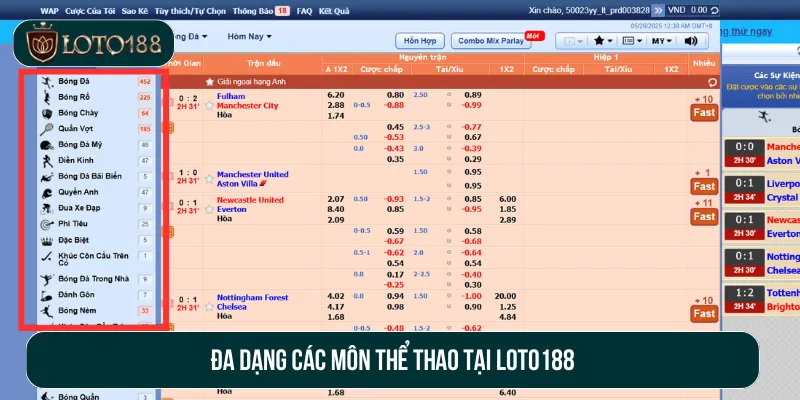Viewport: 800px width, 400px height.
Task: Open the Hôm Nay date dropdown
Action: coord(249,36)
